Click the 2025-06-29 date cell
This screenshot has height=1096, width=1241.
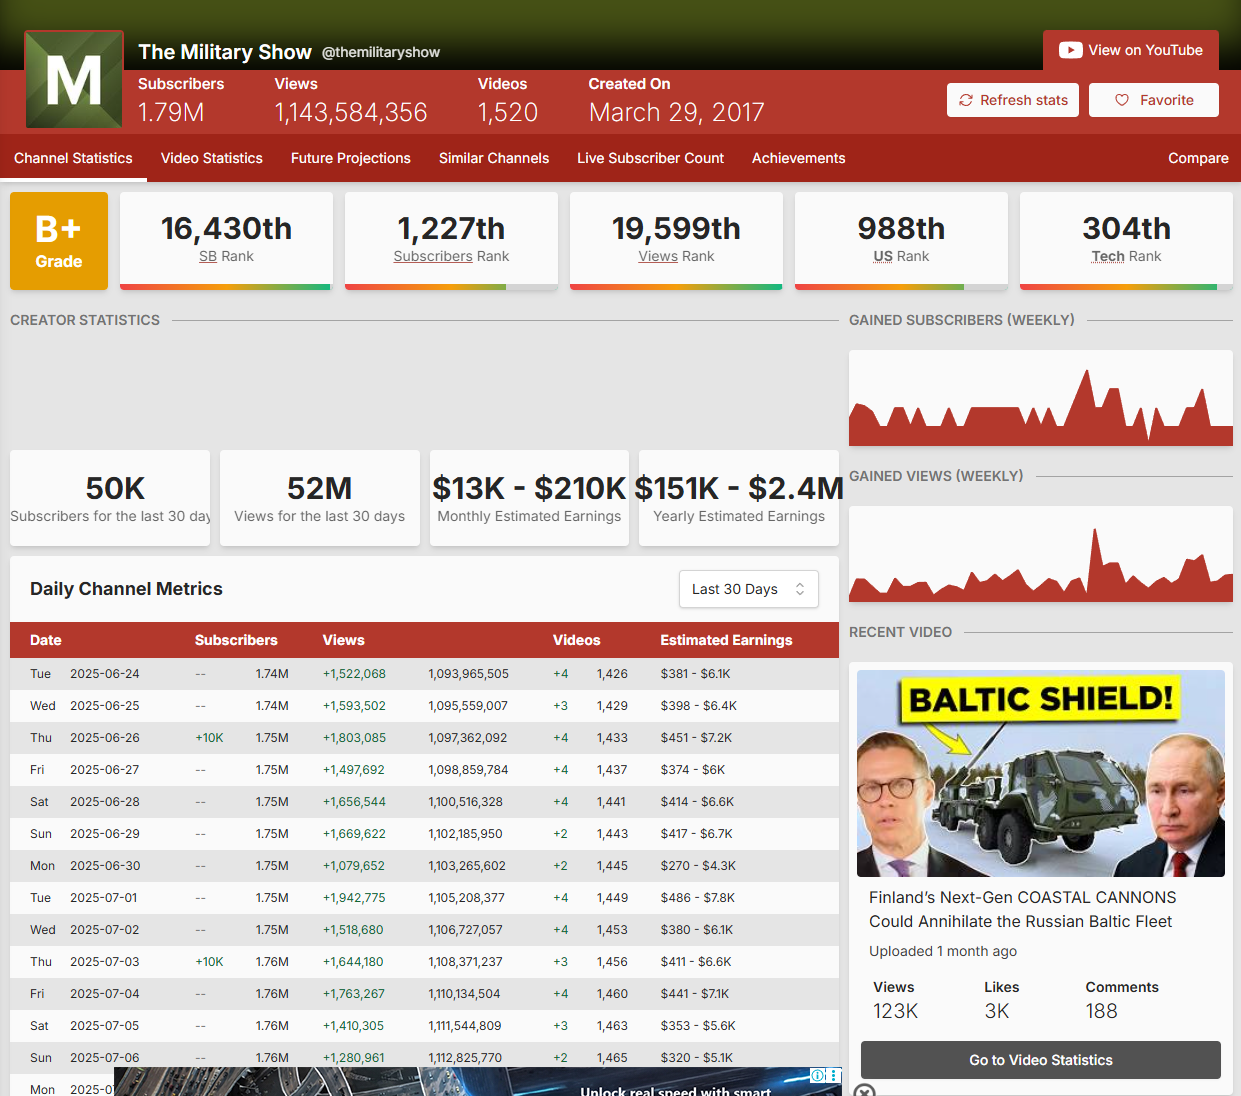click(x=105, y=834)
